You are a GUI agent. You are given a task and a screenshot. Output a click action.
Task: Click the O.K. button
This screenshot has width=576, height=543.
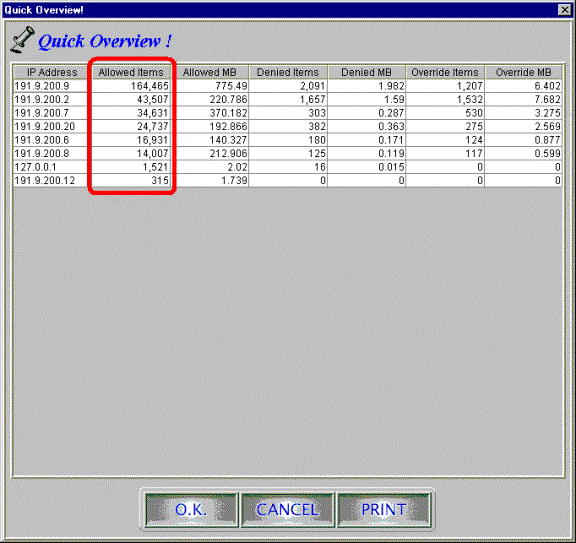pyautogui.click(x=191, y=510)
